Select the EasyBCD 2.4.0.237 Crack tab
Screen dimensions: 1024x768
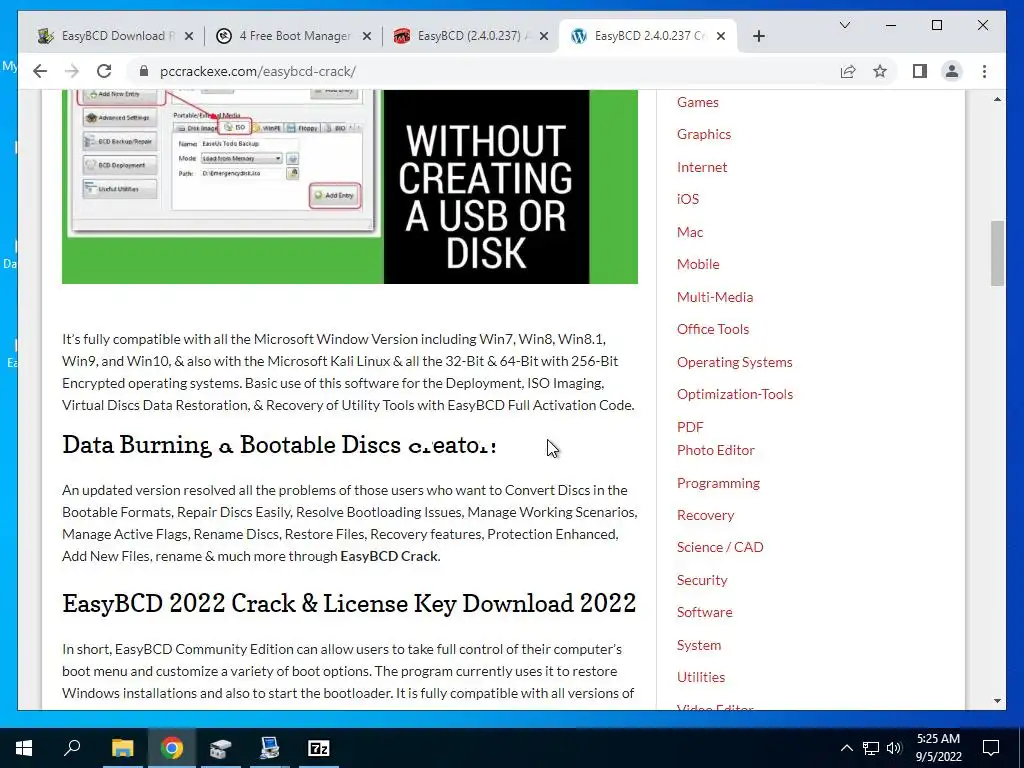648,36
